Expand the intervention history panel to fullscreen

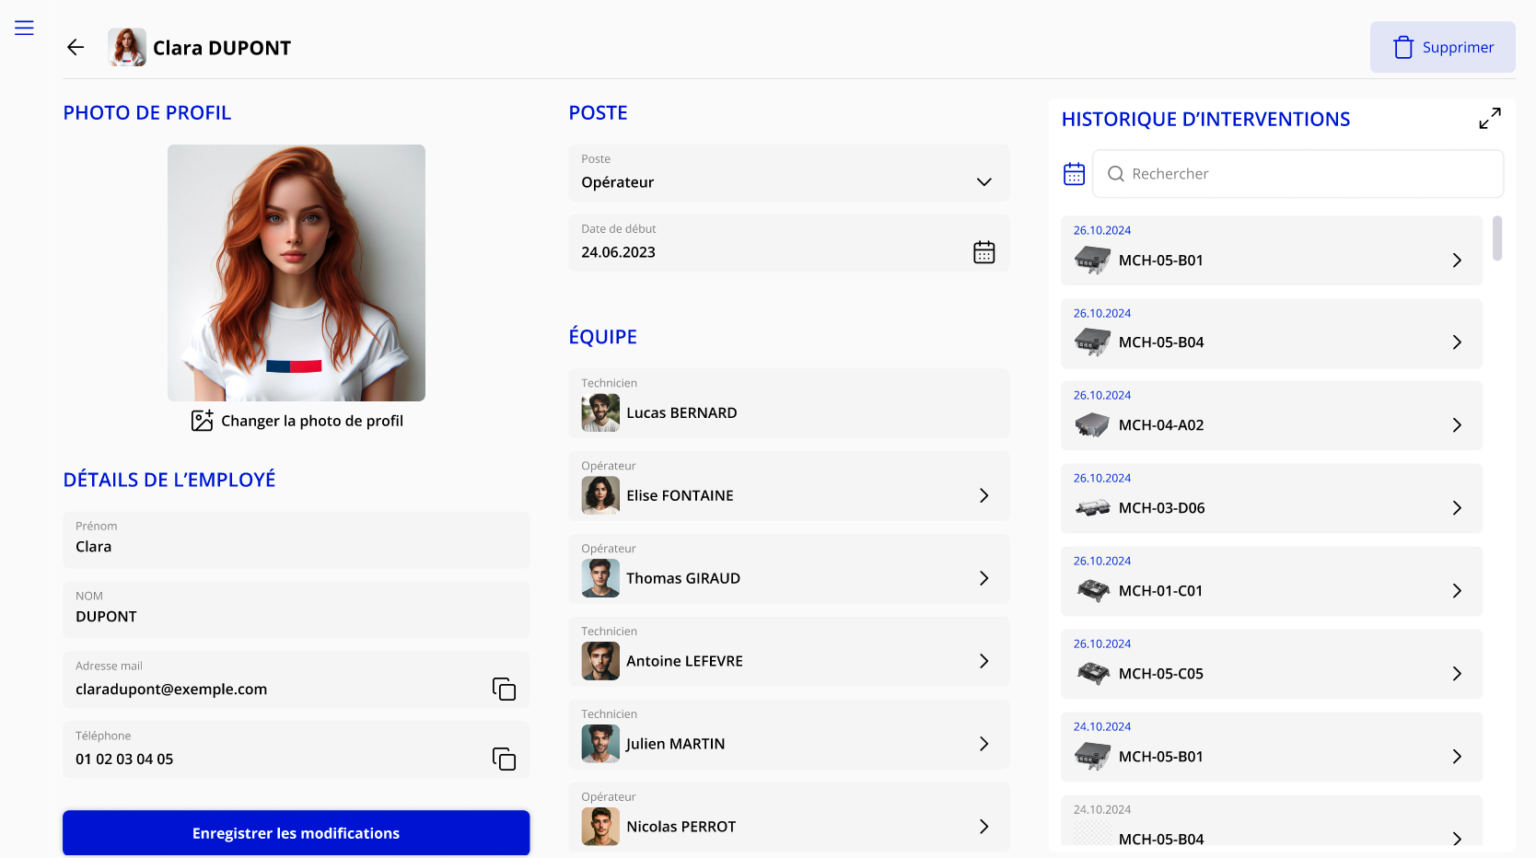[x=1489, y=119]
